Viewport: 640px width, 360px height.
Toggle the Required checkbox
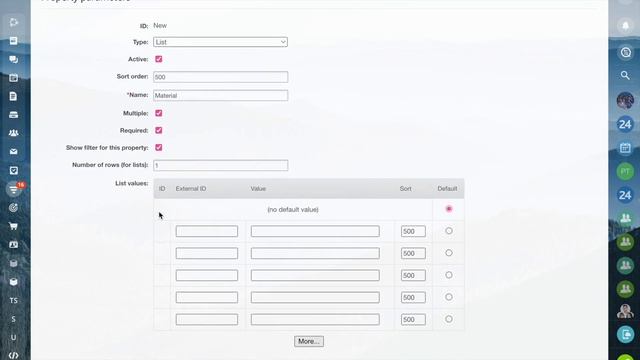pos(159,130)
